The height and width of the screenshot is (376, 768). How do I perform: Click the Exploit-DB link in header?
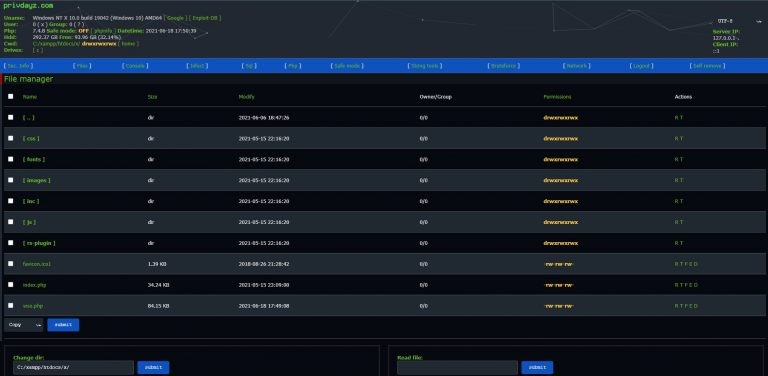(205, 18)
